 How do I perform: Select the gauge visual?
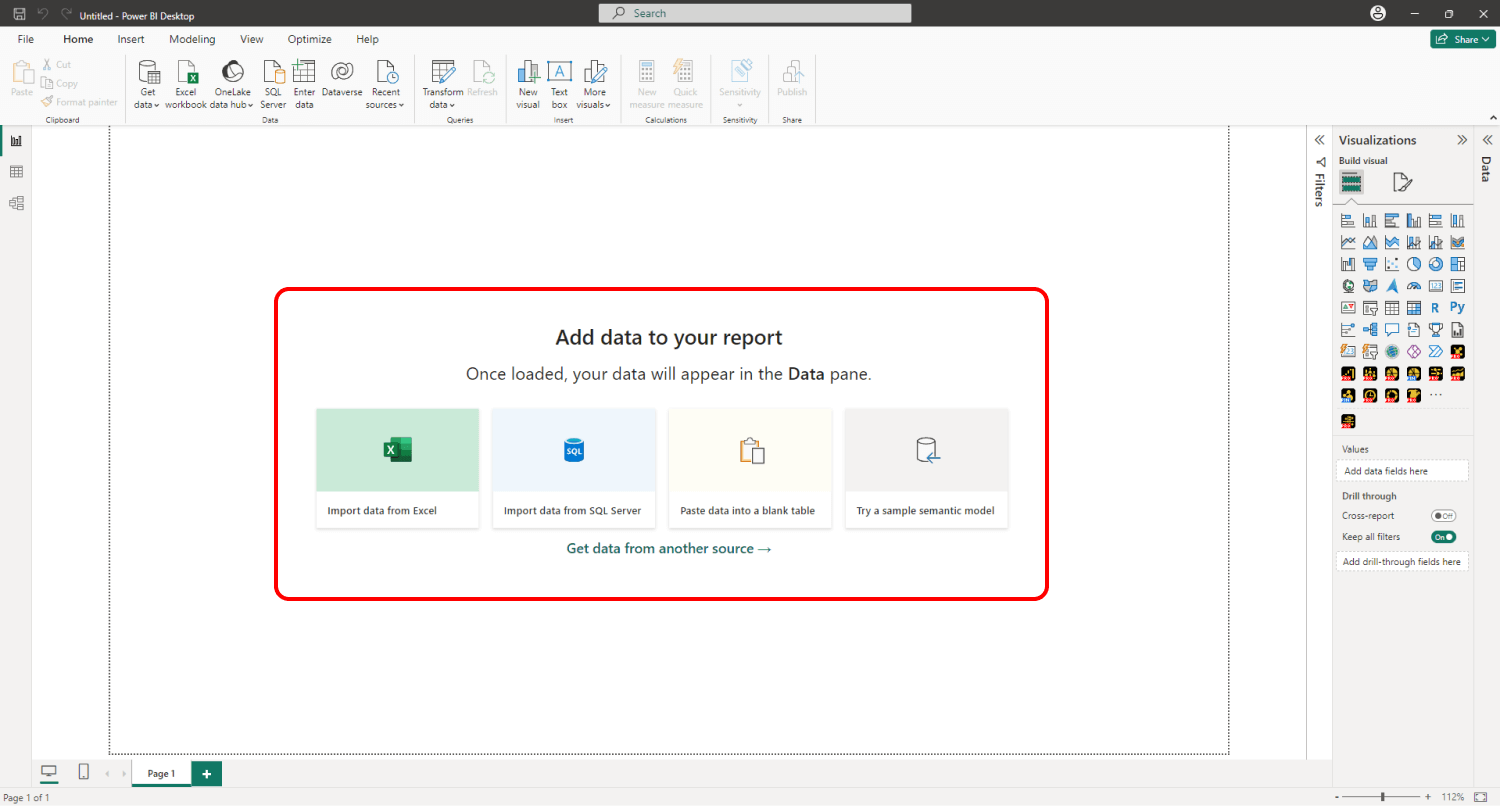point(1414,286)
